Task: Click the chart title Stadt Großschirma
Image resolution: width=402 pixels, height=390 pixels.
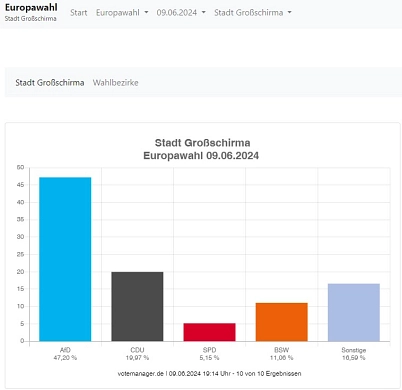Action: pos(202,143)
